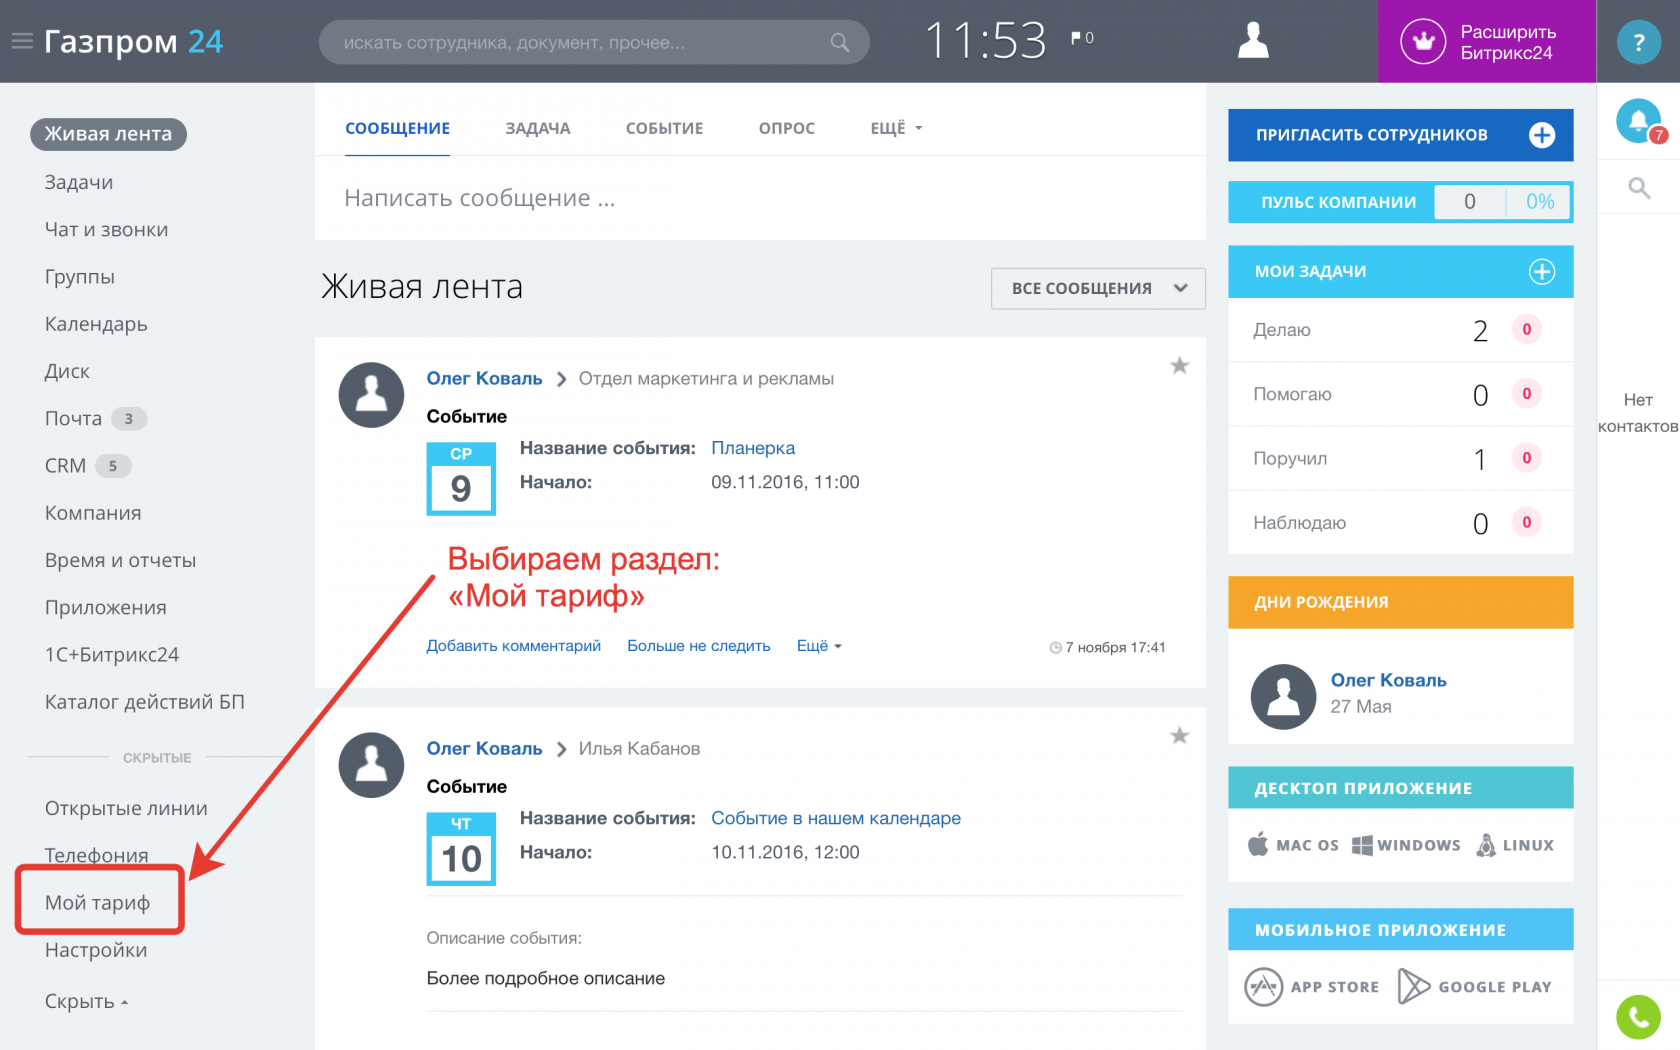Open notifications bell icon

(x=1639, y=121)
